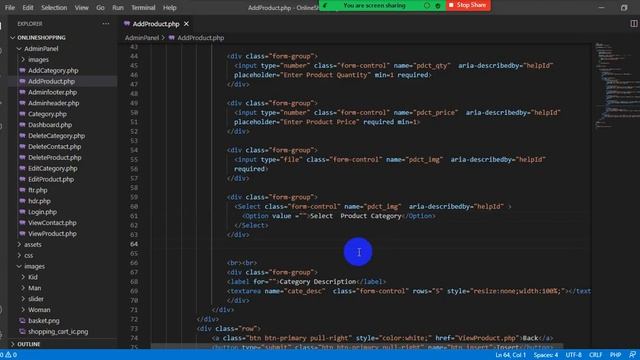Close the AddProduct.php tab

187,24
